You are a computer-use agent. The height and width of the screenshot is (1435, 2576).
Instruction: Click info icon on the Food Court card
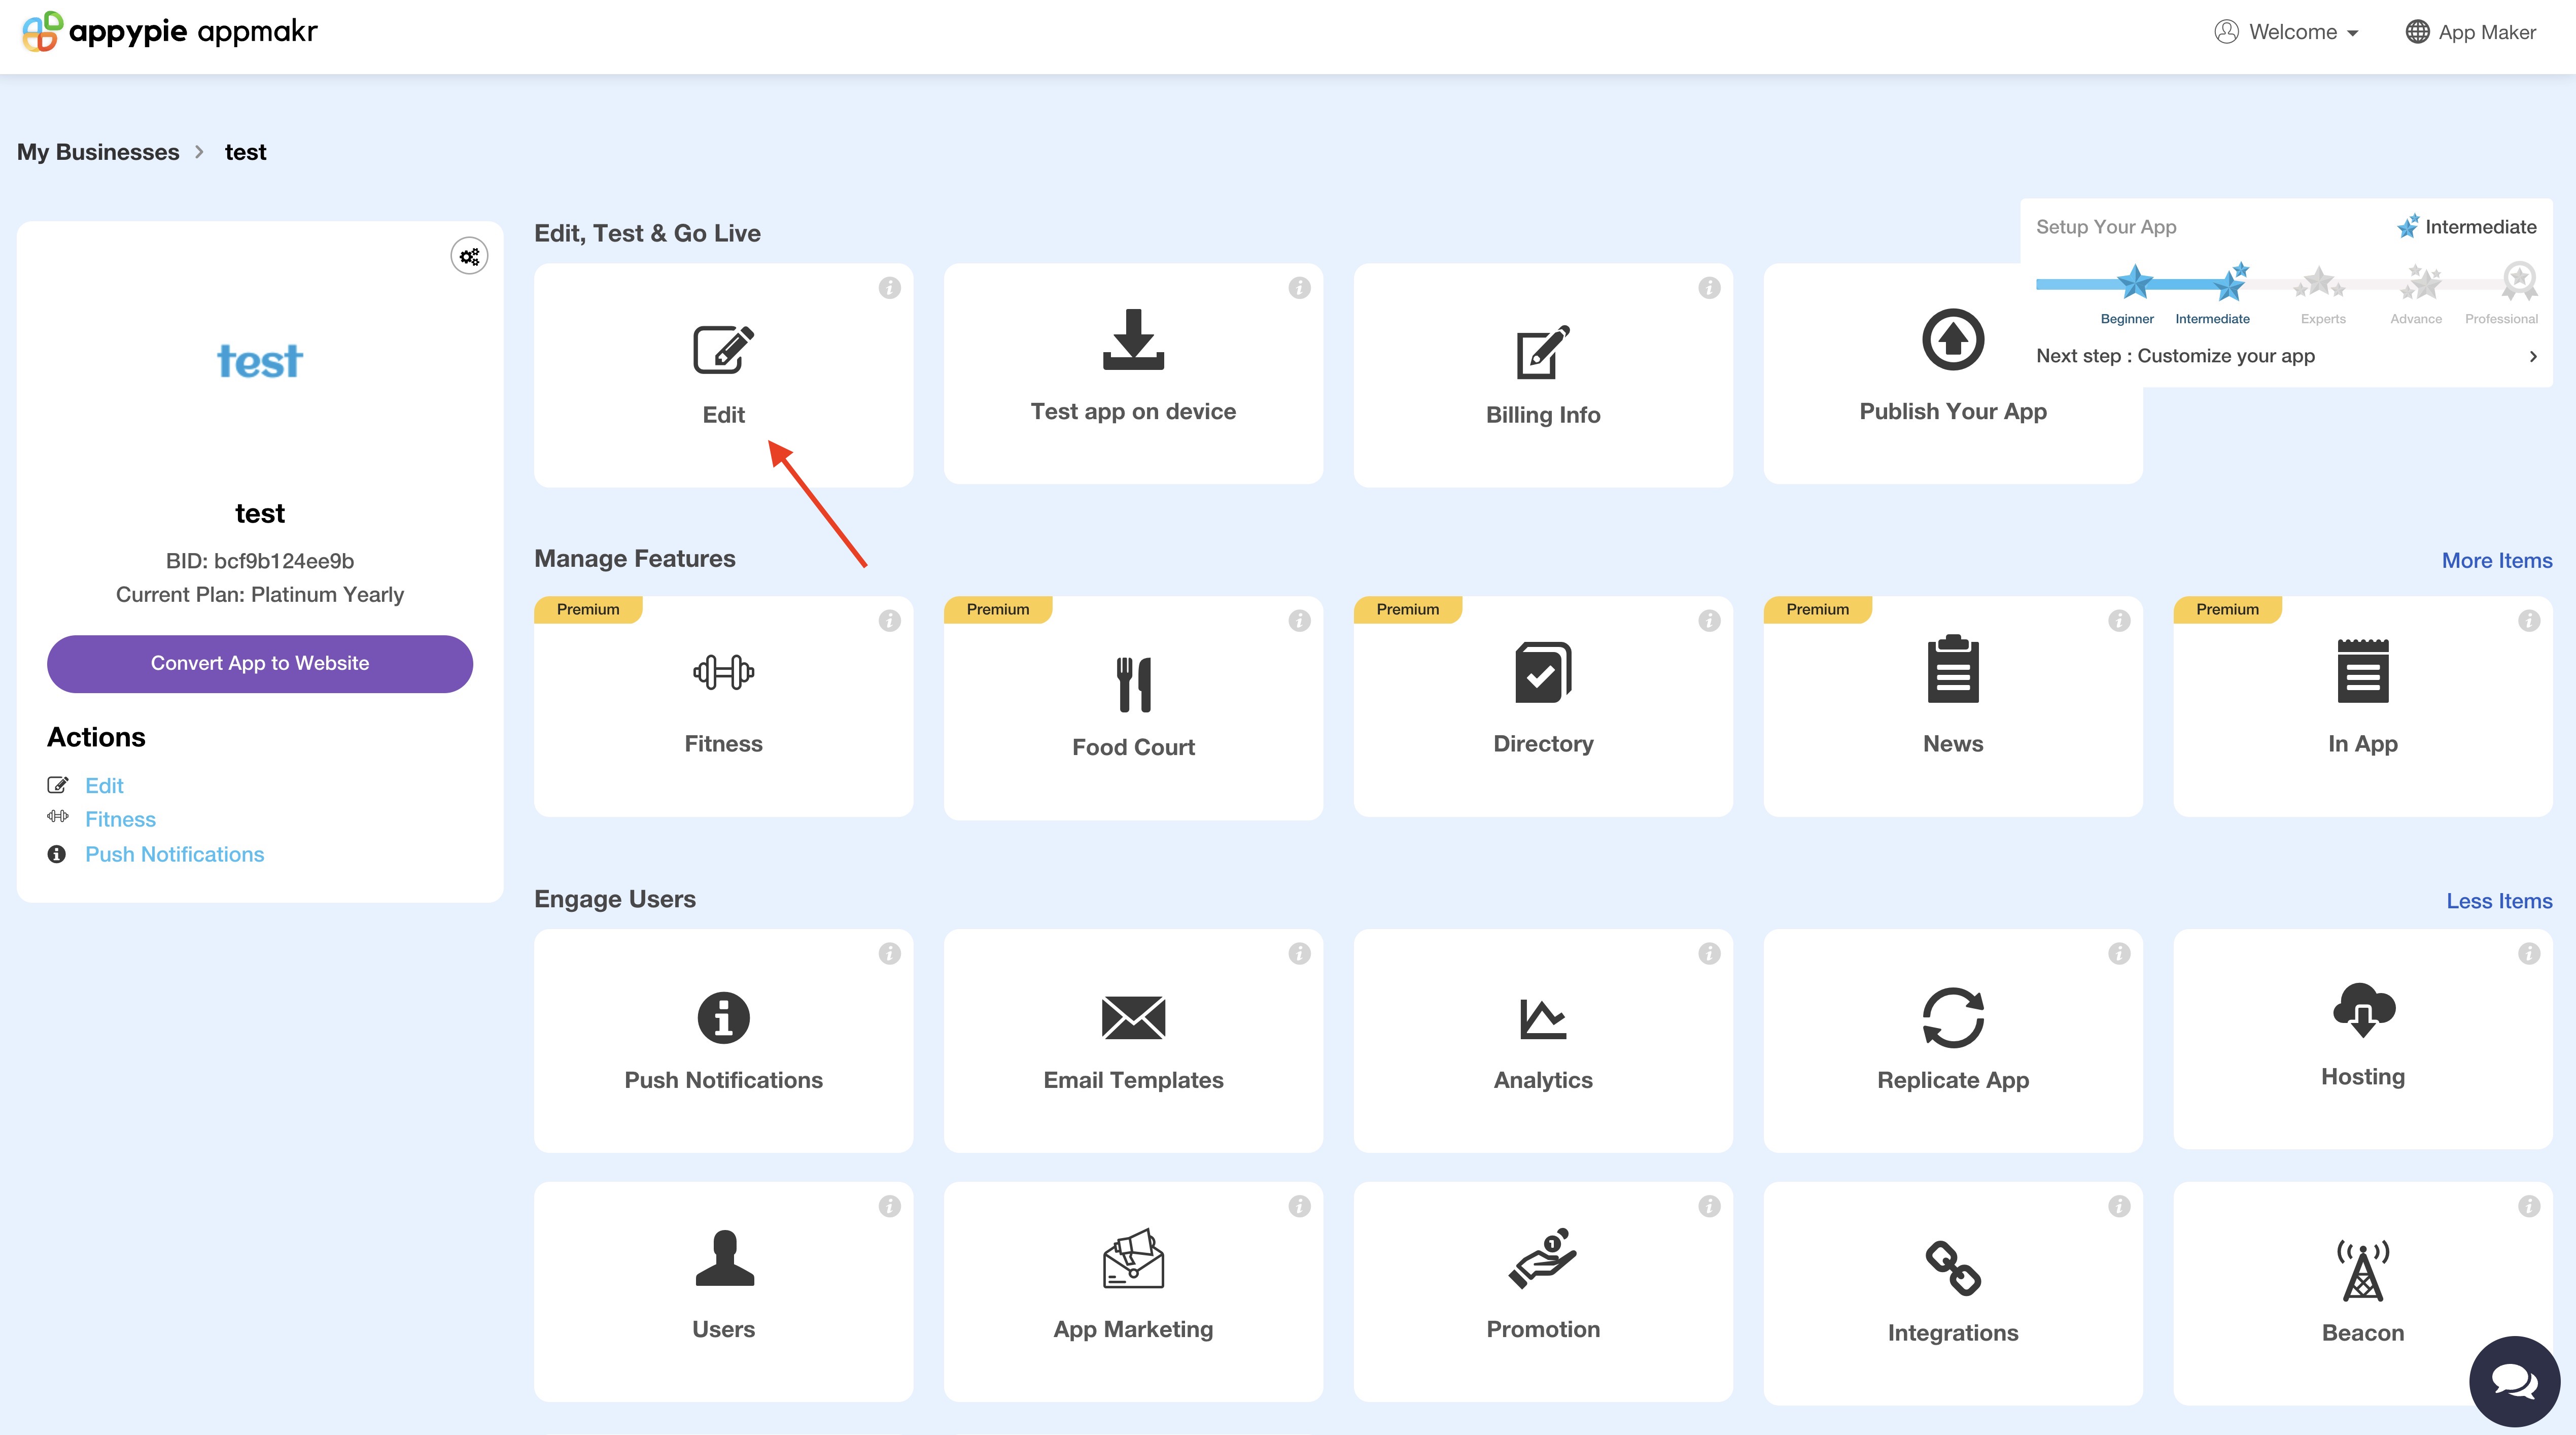tap(1299, 621)
